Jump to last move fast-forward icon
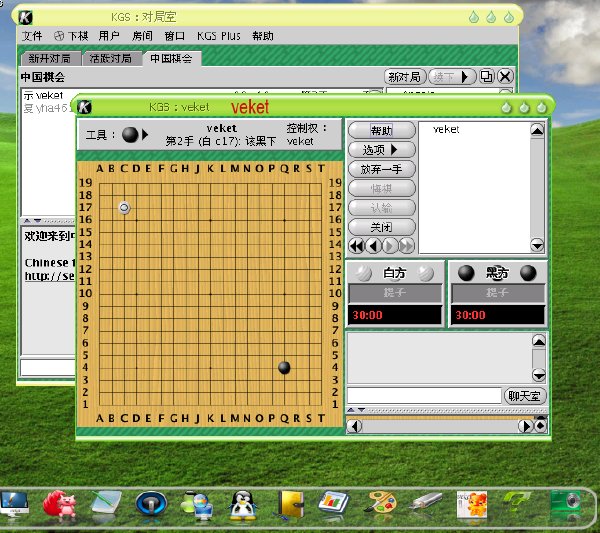The image size is (600, 533). 407,246
